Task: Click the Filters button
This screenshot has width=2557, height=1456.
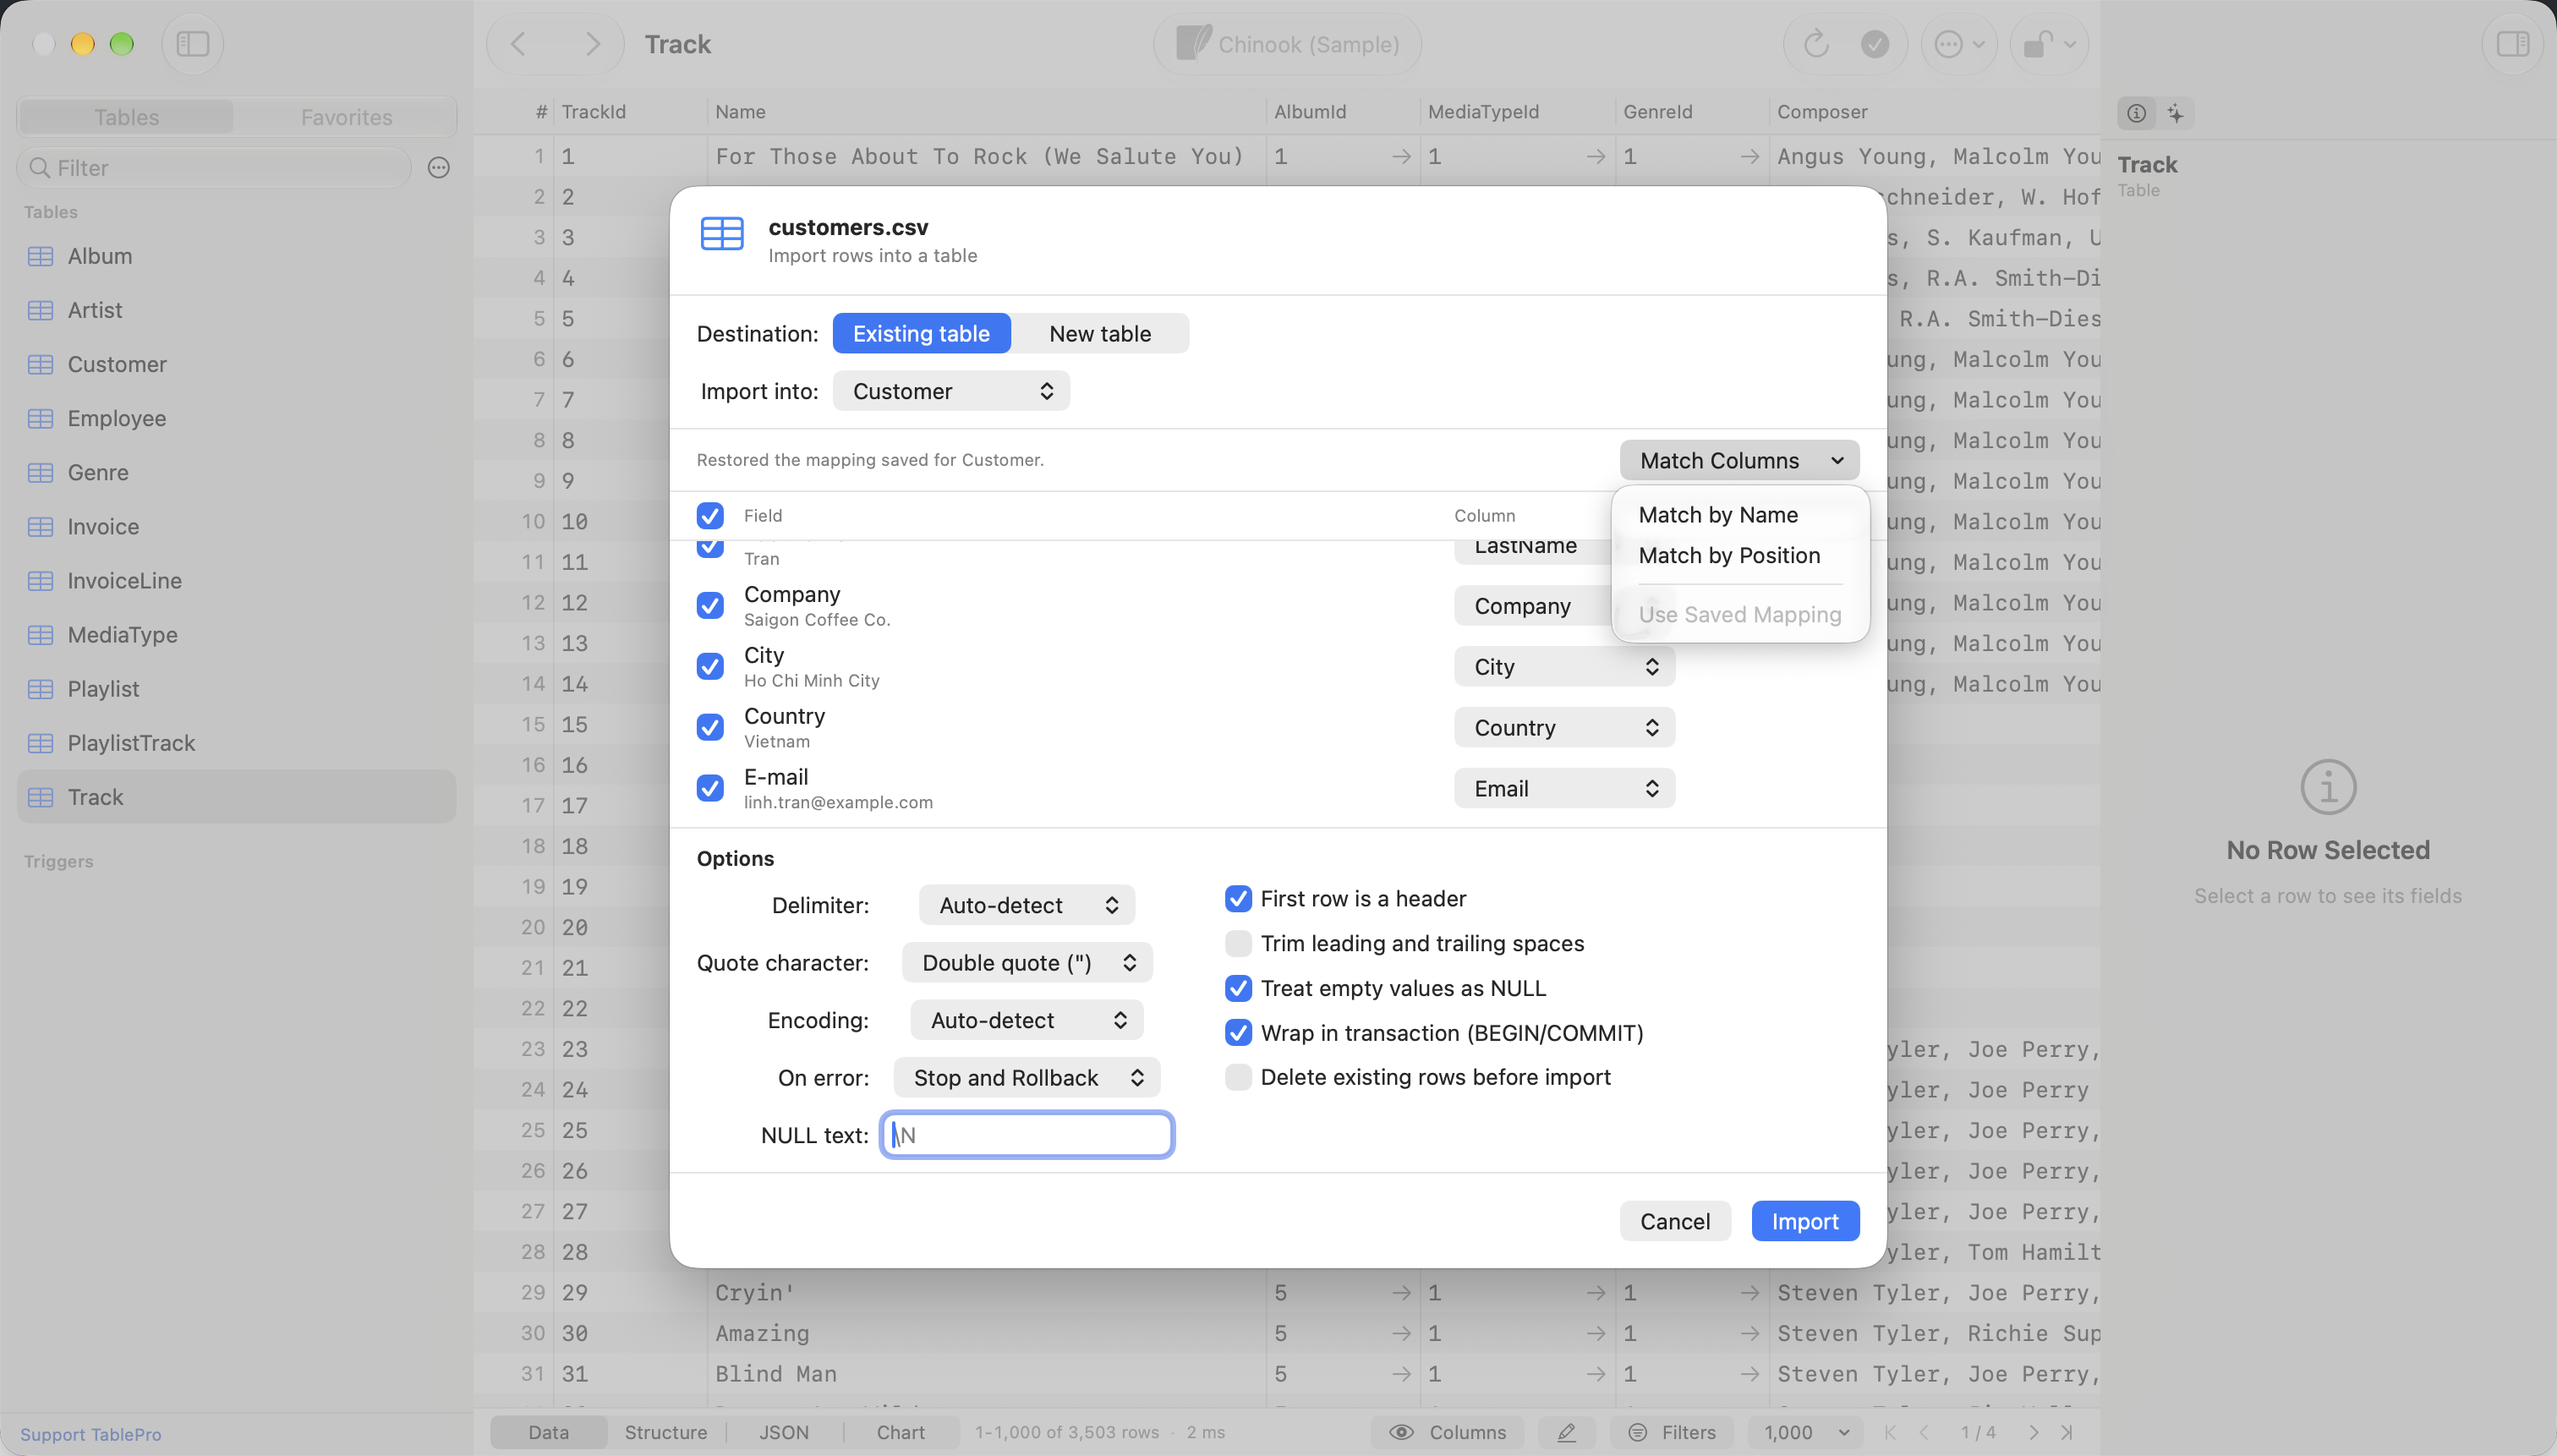Action: pos(1672,1432)
